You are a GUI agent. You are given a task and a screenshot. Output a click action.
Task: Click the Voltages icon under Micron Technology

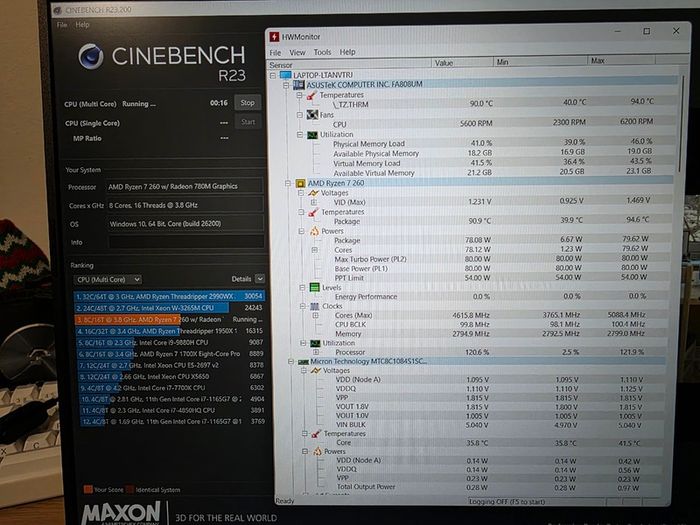[x=316, y=371]
